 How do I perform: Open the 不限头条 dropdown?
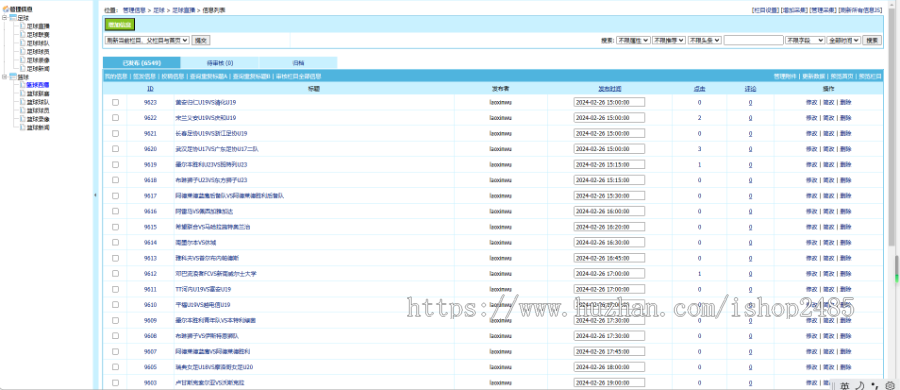(x=705, y=40)
